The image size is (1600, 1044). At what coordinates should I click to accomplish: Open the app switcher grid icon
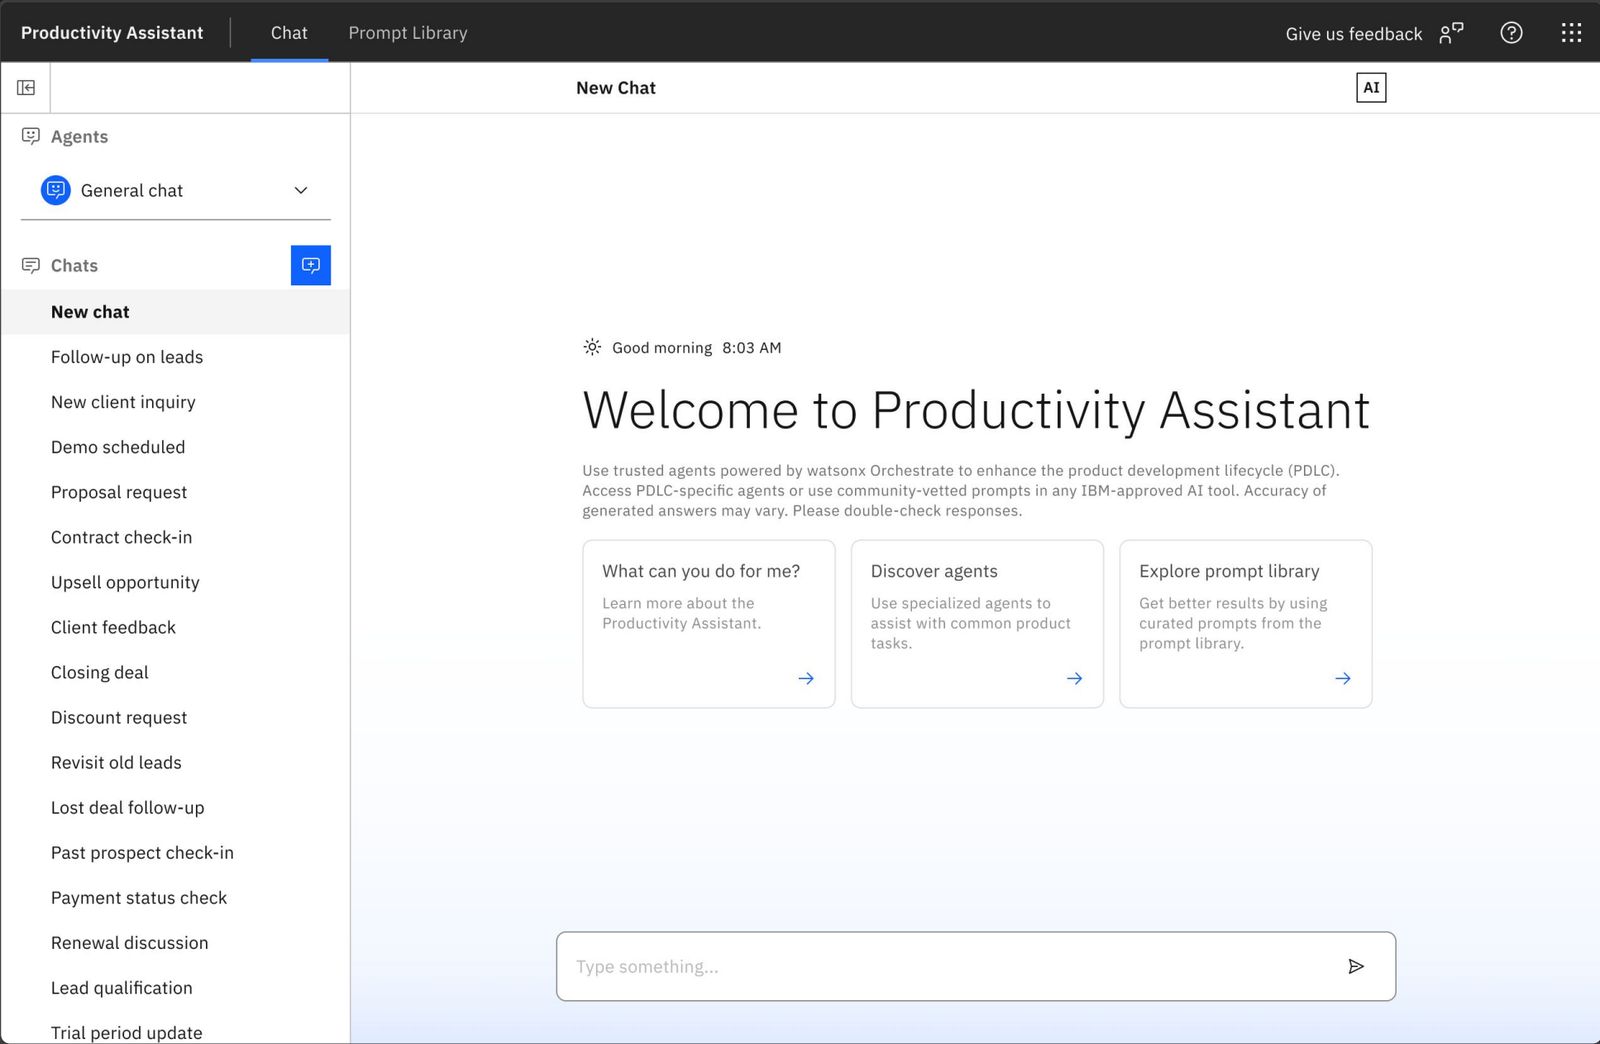pyautogui.click(x=1571, y=33)
